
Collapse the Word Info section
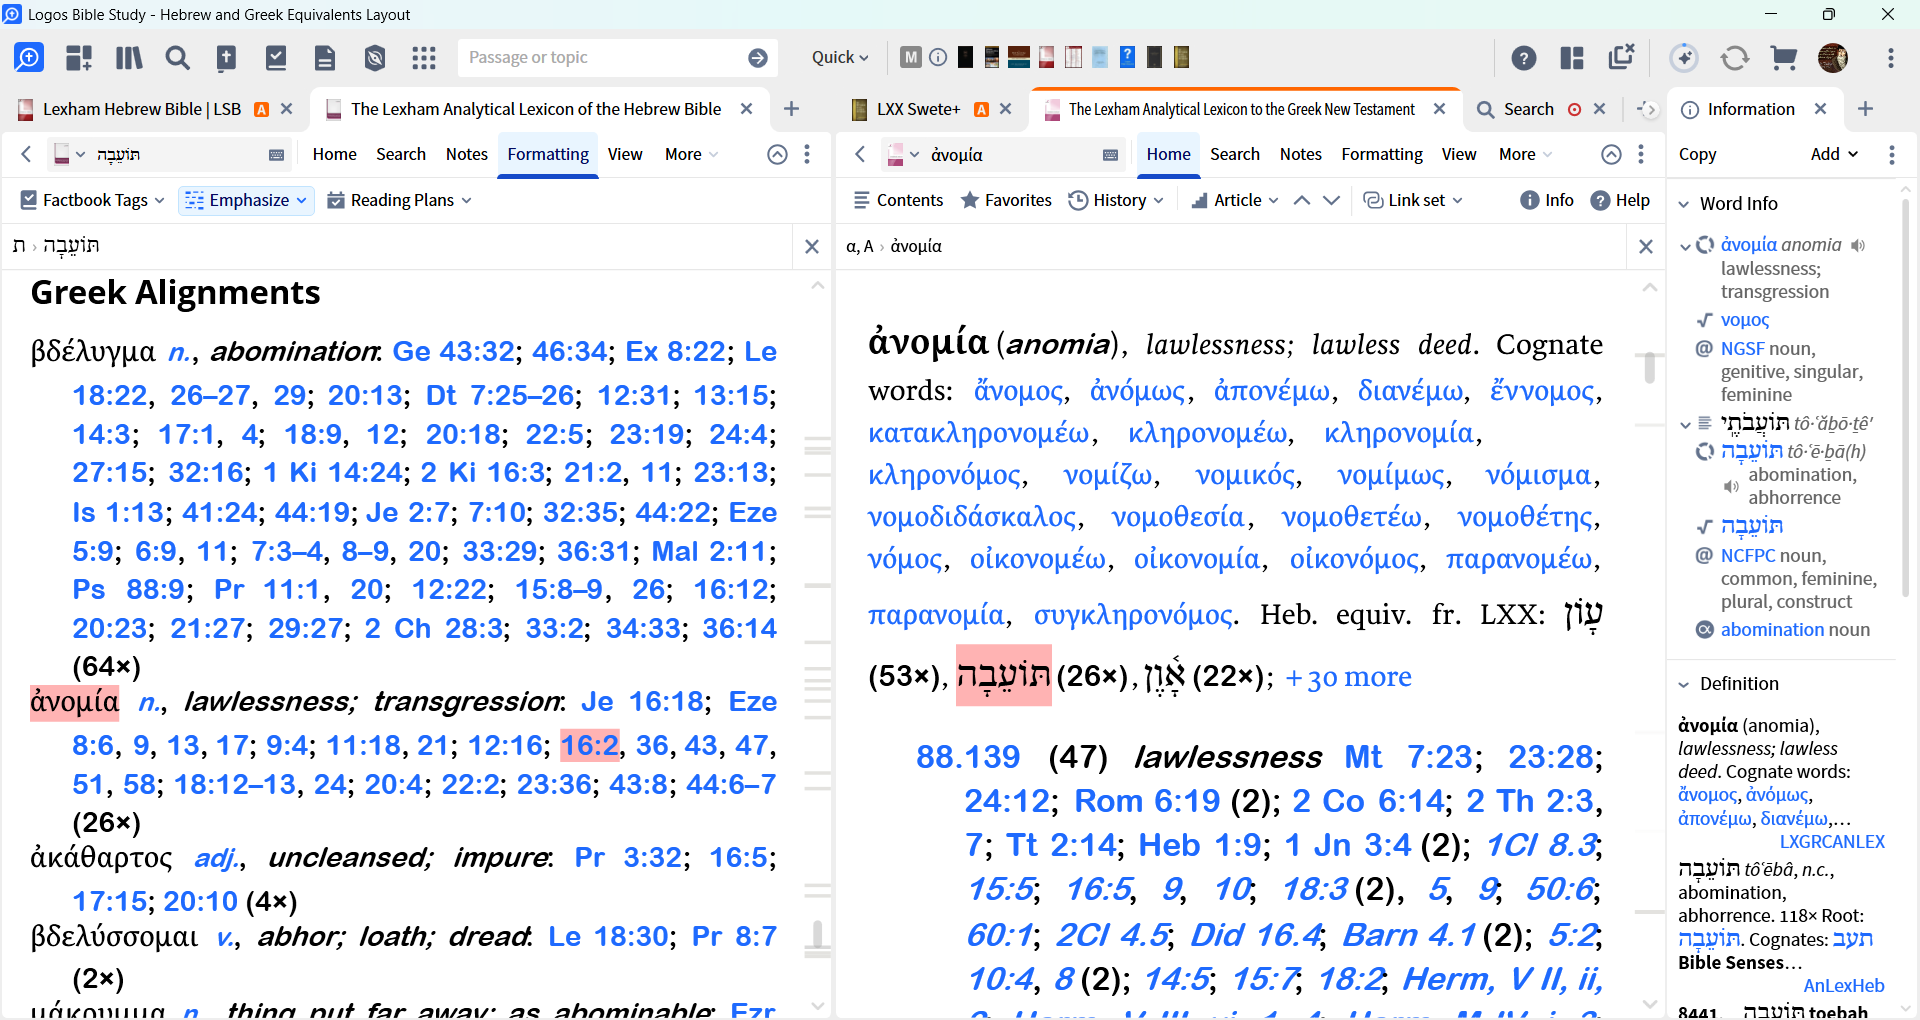pos(1683,204)
